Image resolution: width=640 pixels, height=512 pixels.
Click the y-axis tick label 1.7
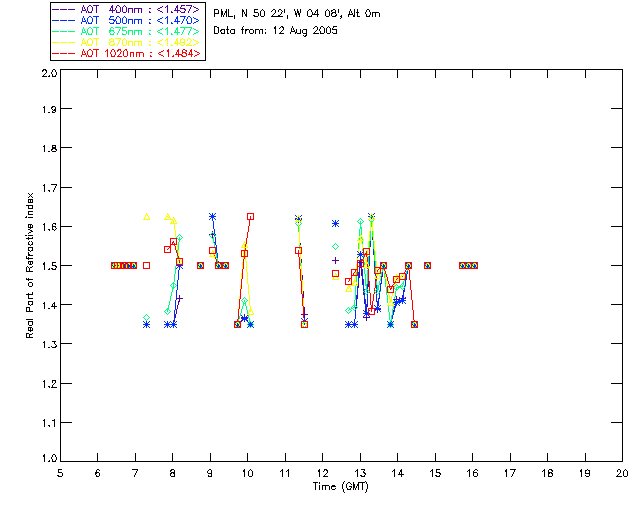(49, 188)
